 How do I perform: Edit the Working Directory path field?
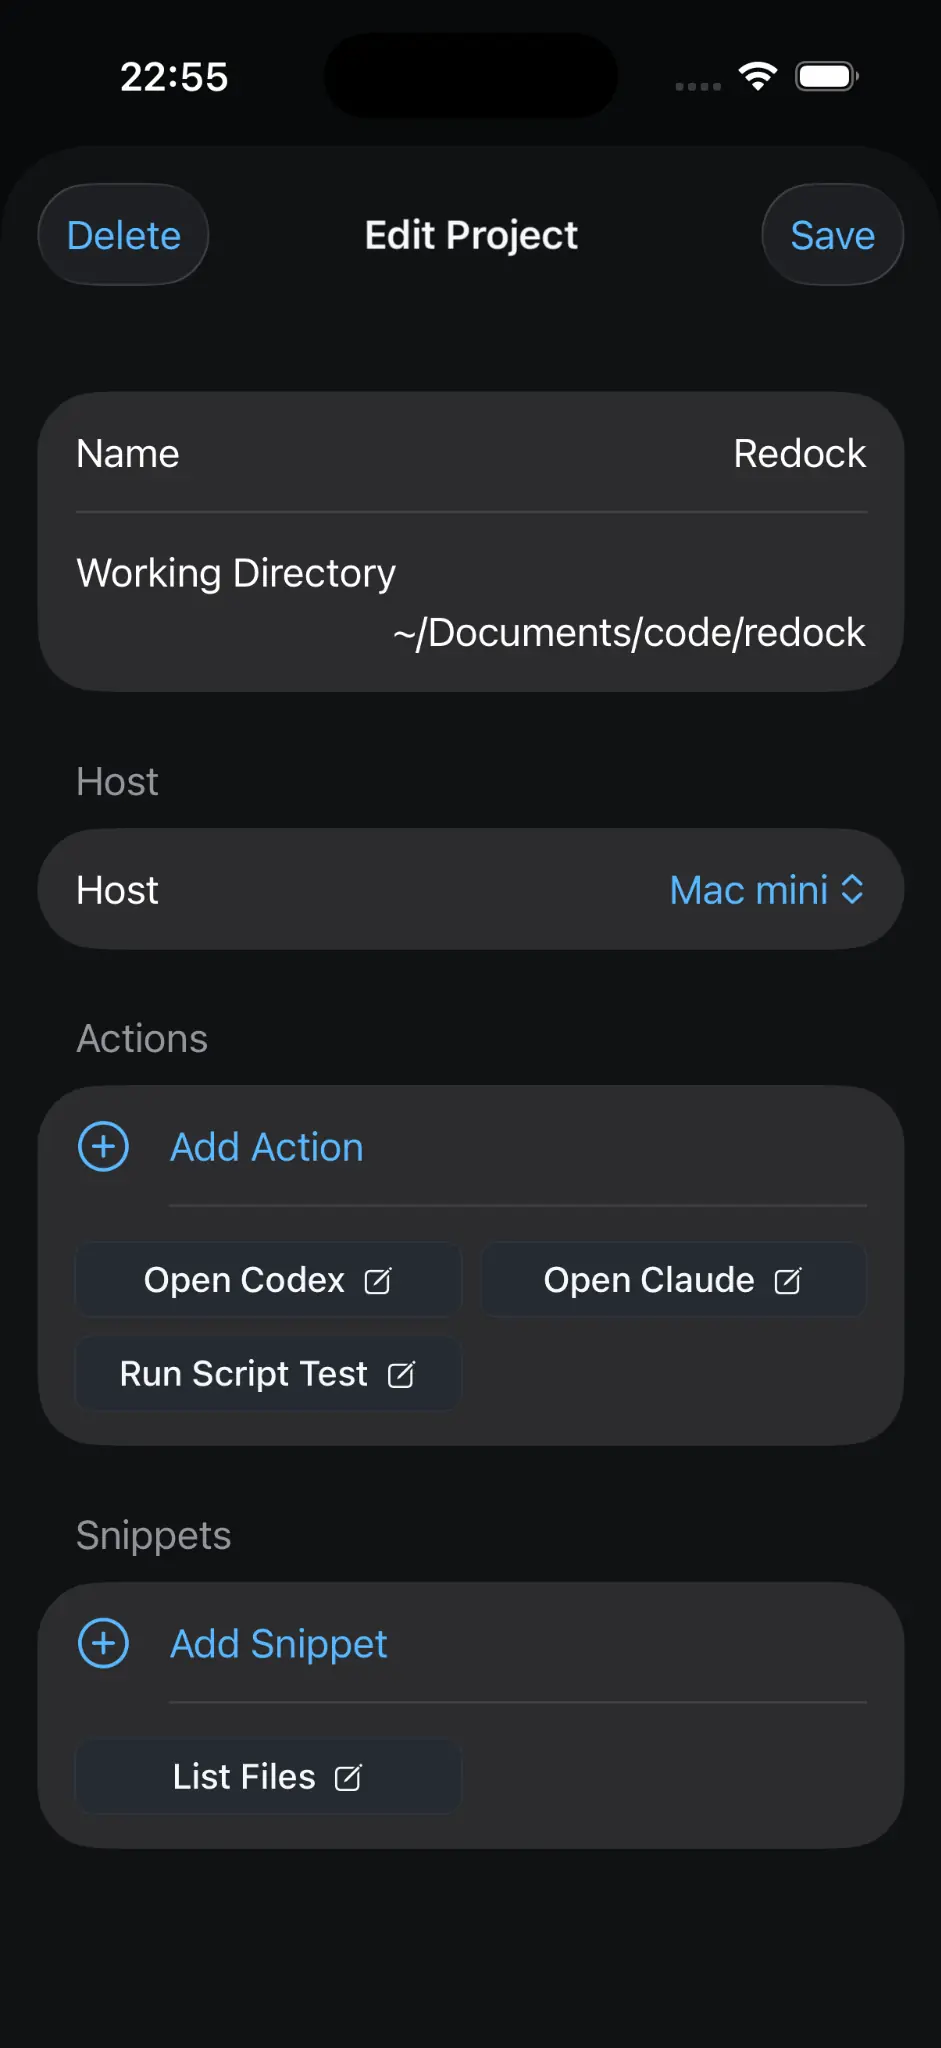point(471,602)
